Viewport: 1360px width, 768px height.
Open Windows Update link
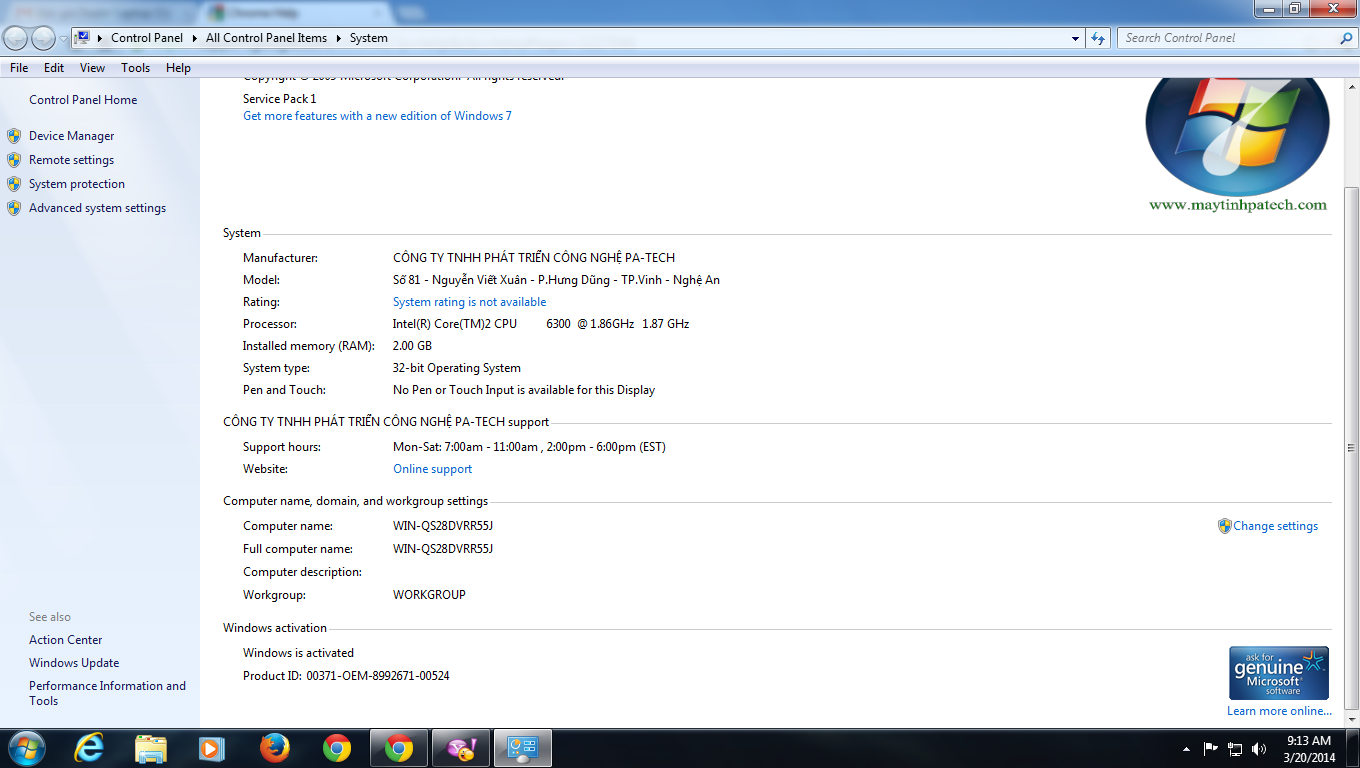coord(74,663)
